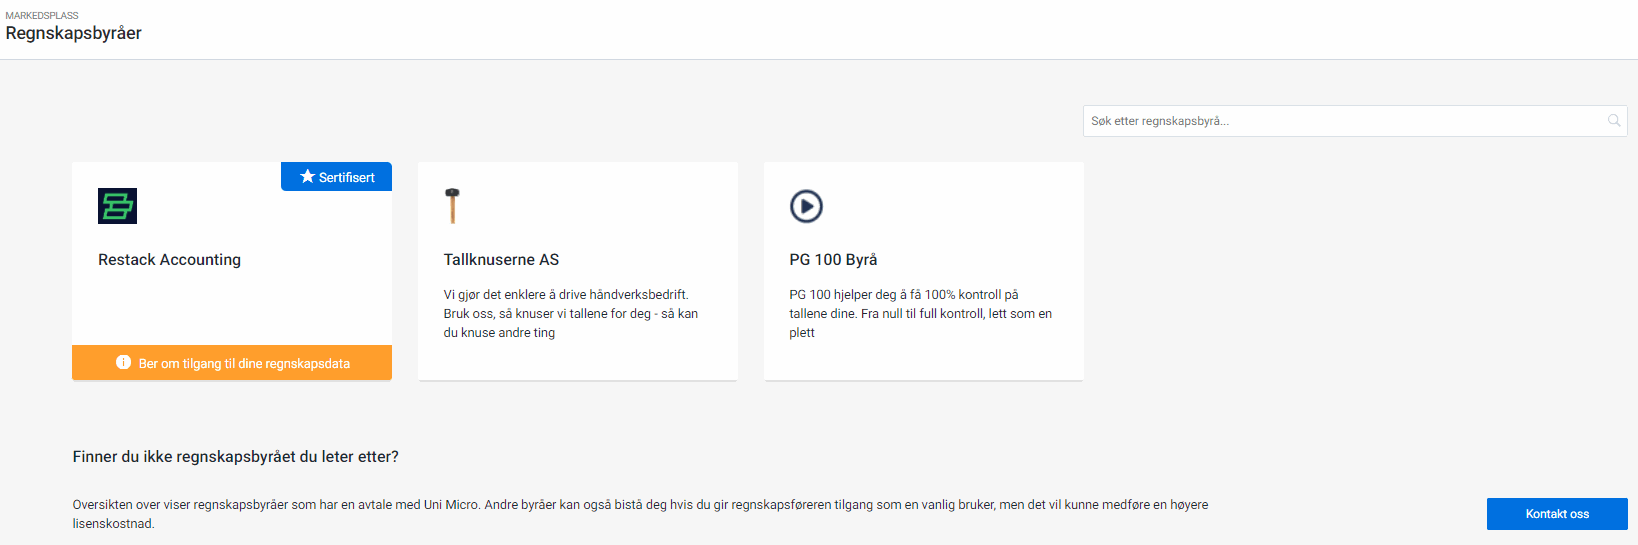Viewport: 1638px width, 545px height.
Task: Open the PG 100 Byrå title
Action: pos(833,260)
